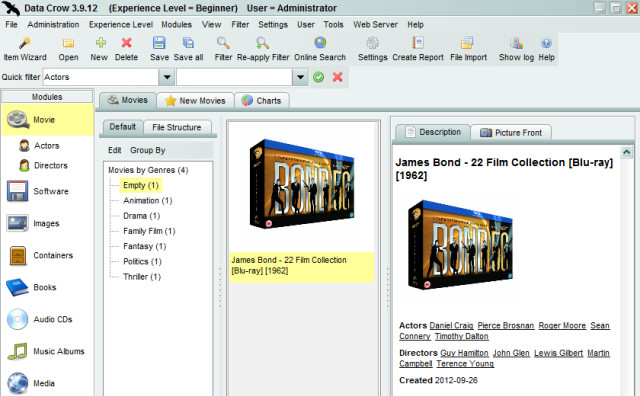Viewport: 640px width, 396px height.
Task: Click the Online Search globe icon
Action: 320,42
